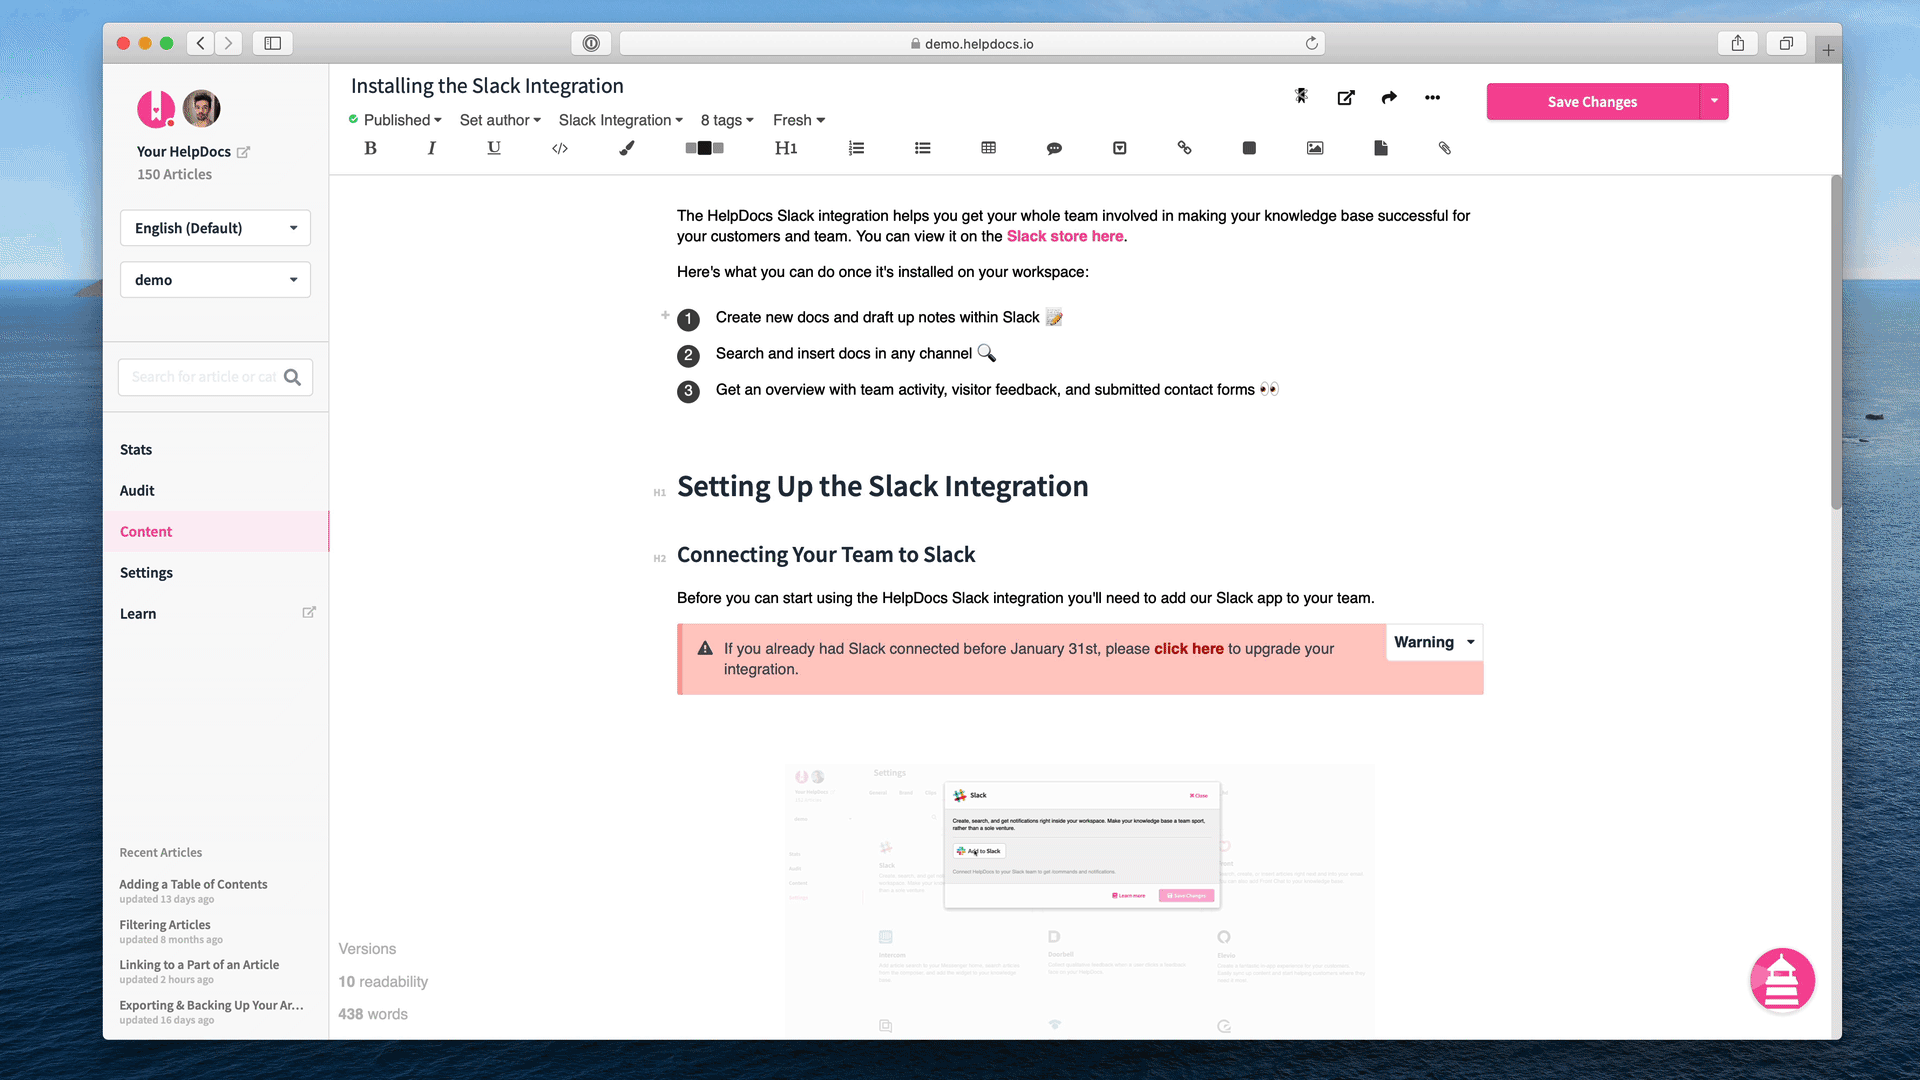This screenshot has width=1920, height=1080.
Task: Insert a table
Action: pyautogui.click(x=988, y=148)
